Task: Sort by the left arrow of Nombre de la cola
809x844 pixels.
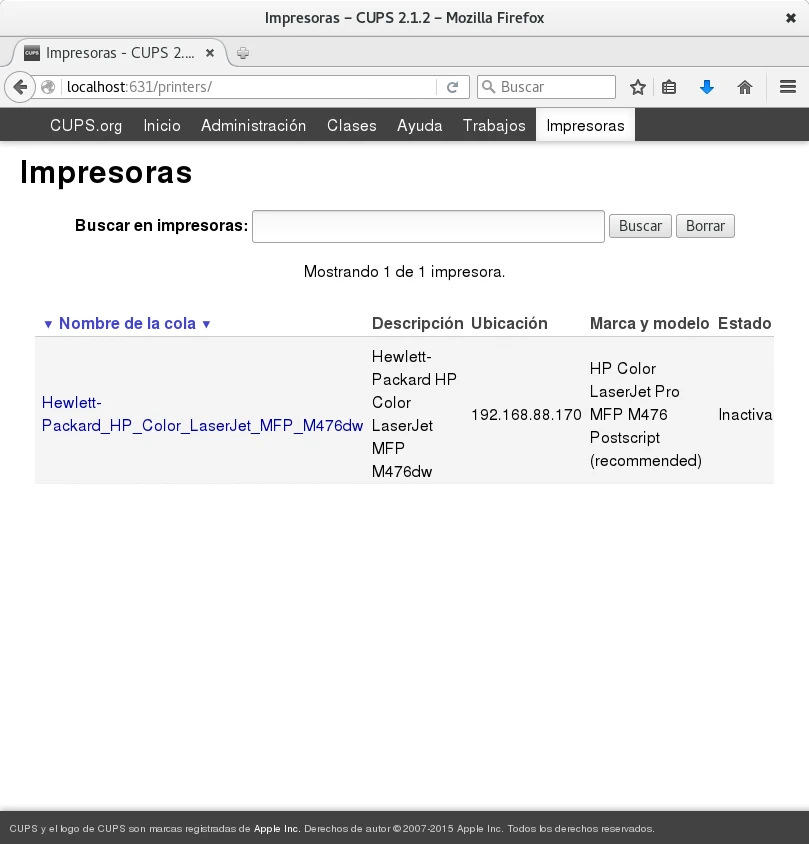Action: [x=48, y=324]
